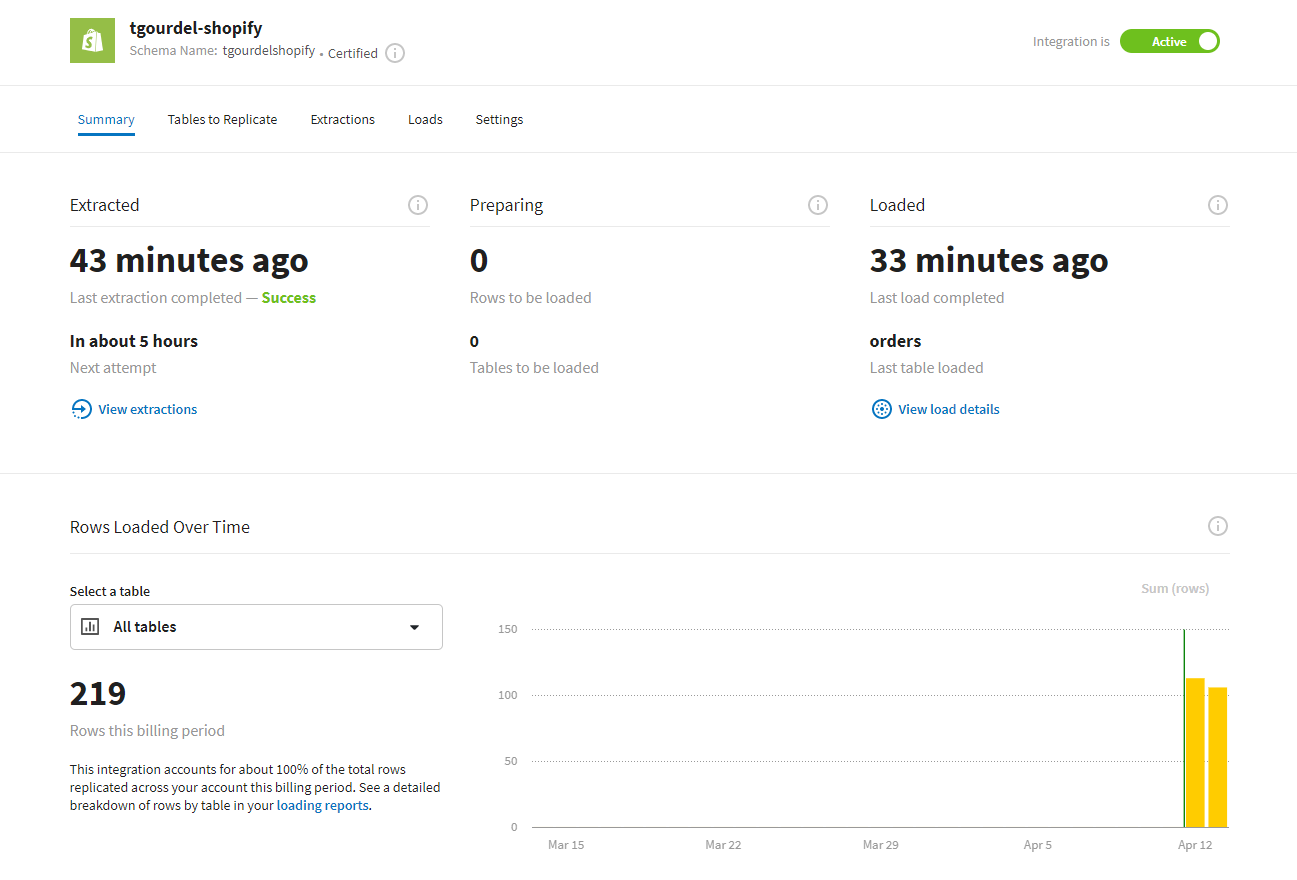Expand table selector using caret arrow
The width and height of the screenshot is (1297, 880).
coord(415,627)
